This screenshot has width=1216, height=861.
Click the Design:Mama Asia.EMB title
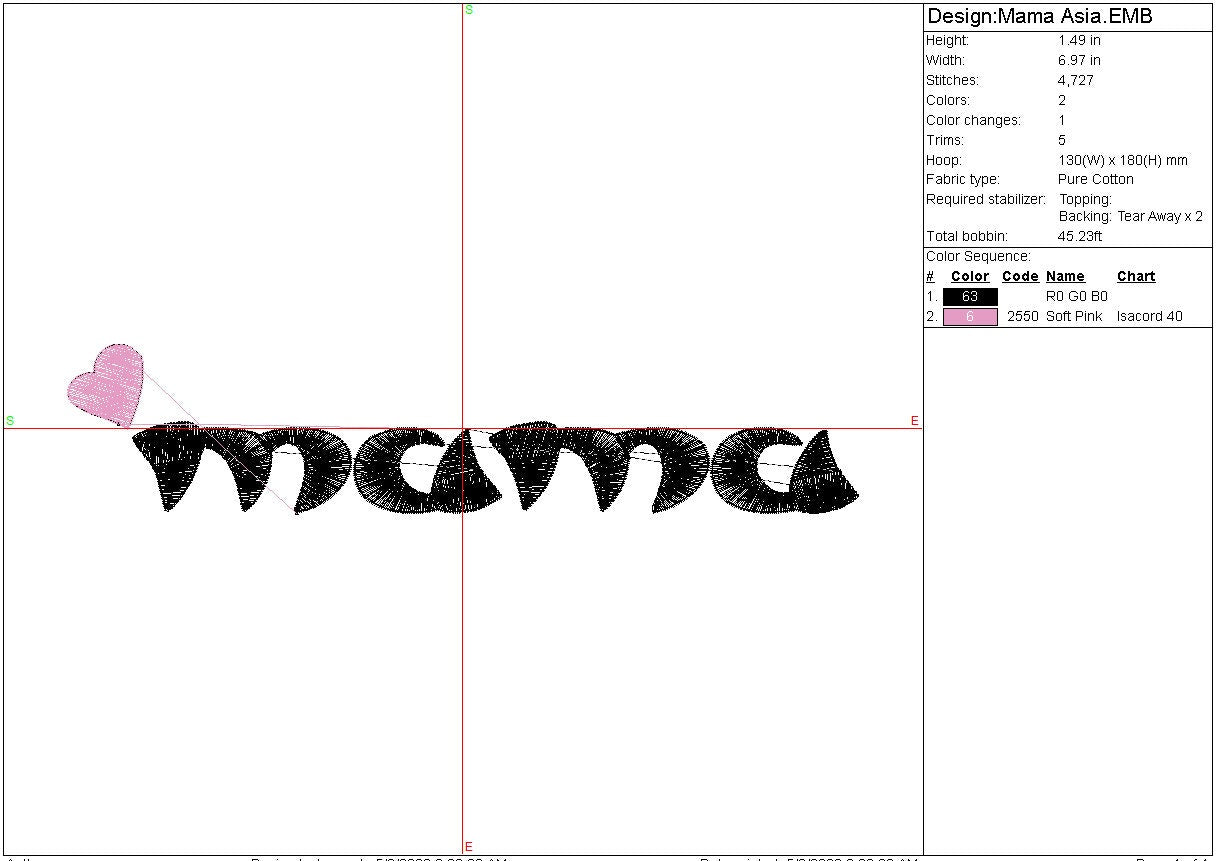click(1040, 17)
